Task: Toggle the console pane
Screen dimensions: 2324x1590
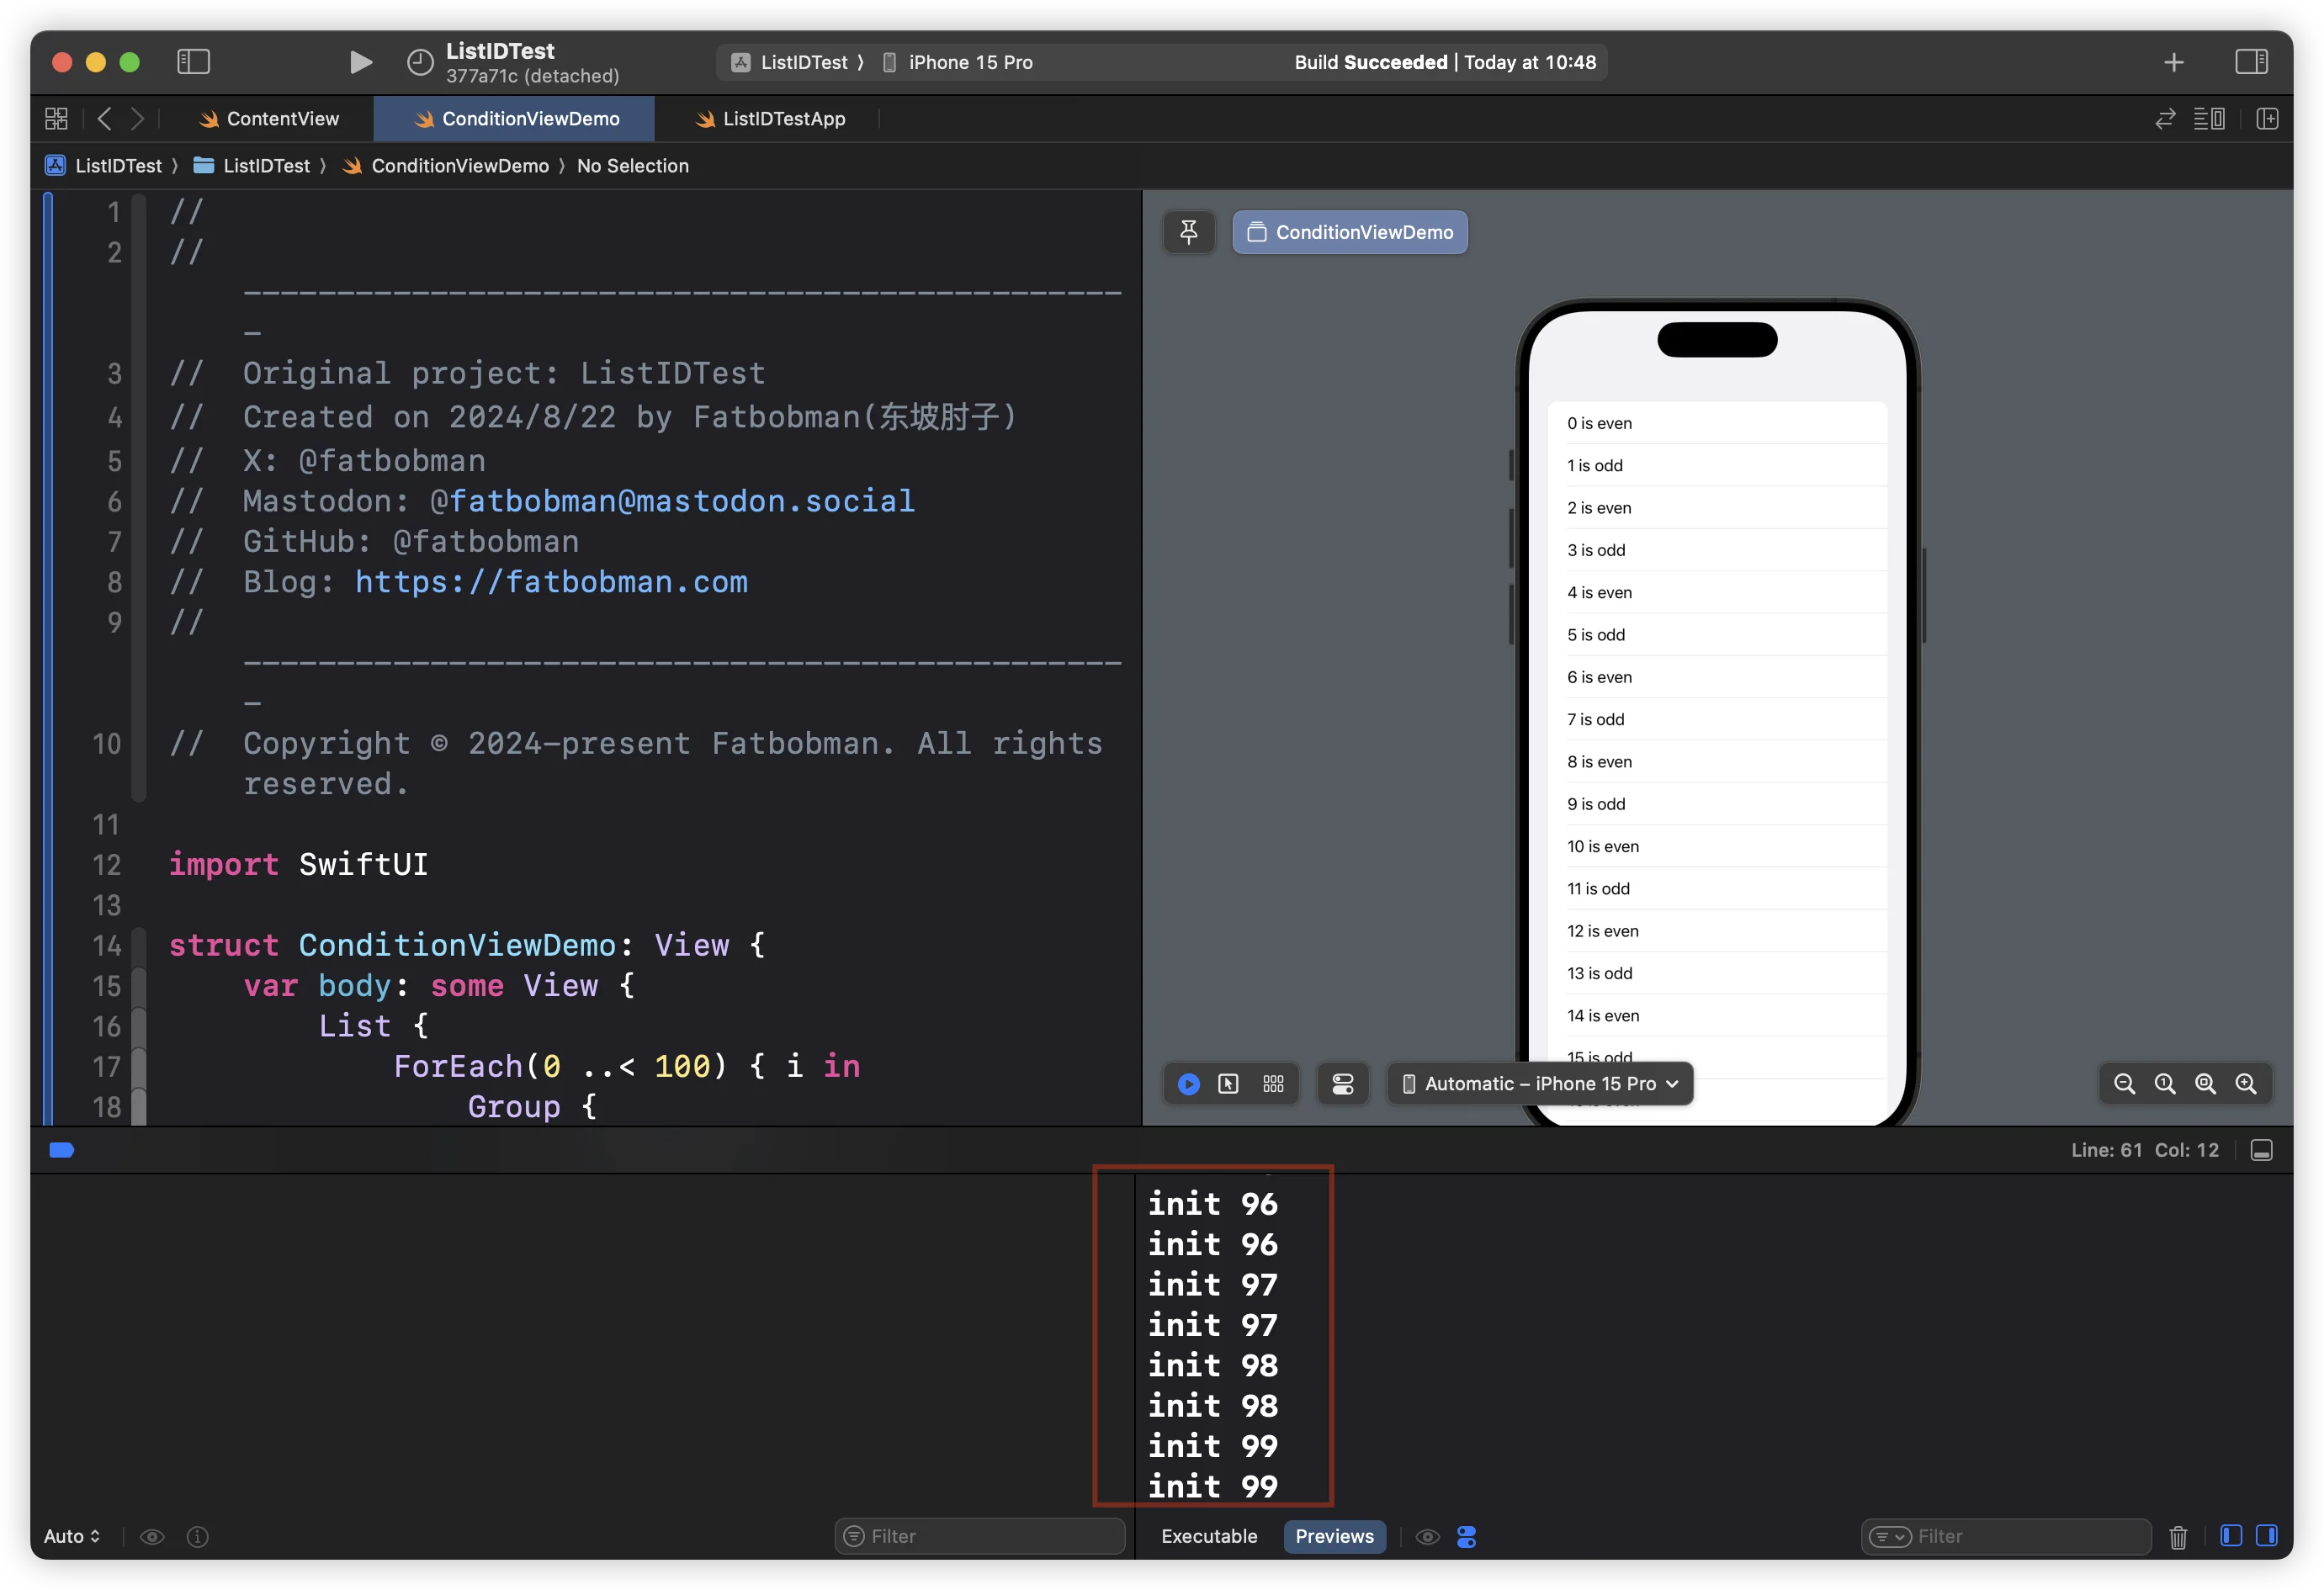Action: point(2267,1535)
